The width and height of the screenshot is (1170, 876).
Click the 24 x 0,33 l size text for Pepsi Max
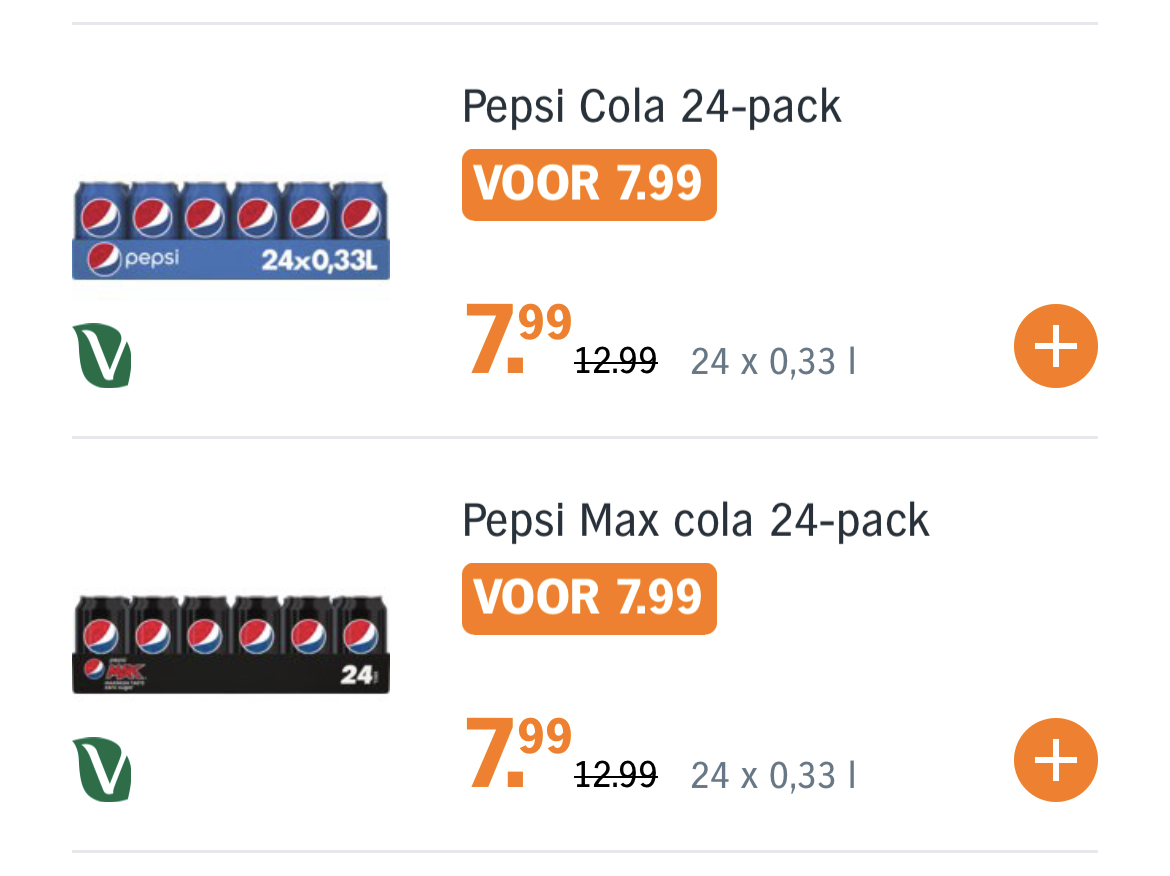click(773, 776)
